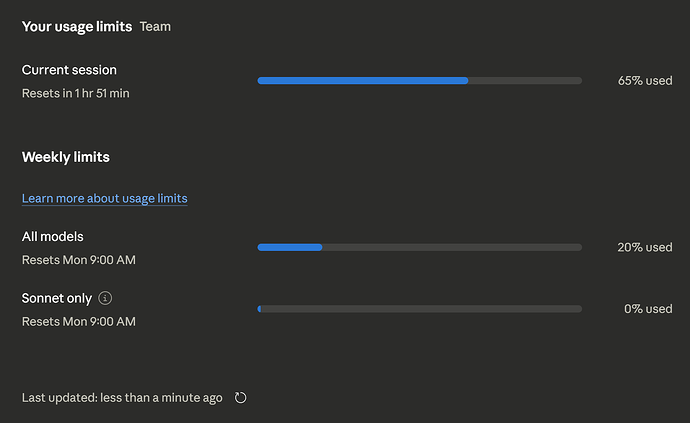This screenshot has width=690, height=423.
Task: Click Resets in 1 hr 51 min text
Action: [76, 93]
